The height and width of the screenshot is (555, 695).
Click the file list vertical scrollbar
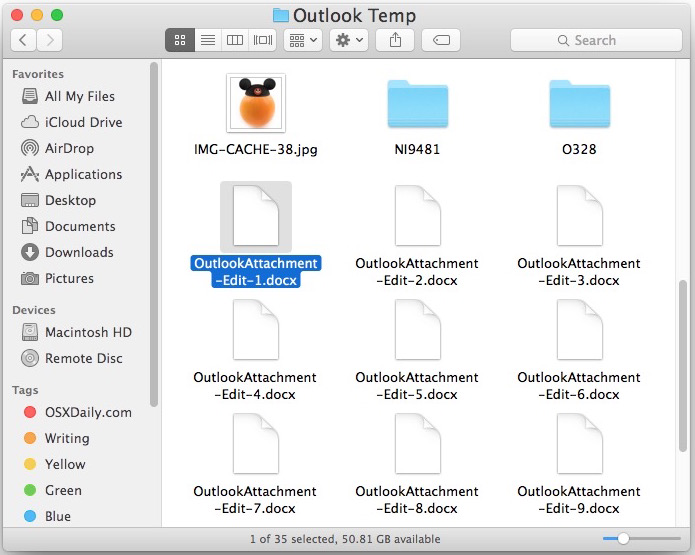pyautogui.click(x=683, y=366)
